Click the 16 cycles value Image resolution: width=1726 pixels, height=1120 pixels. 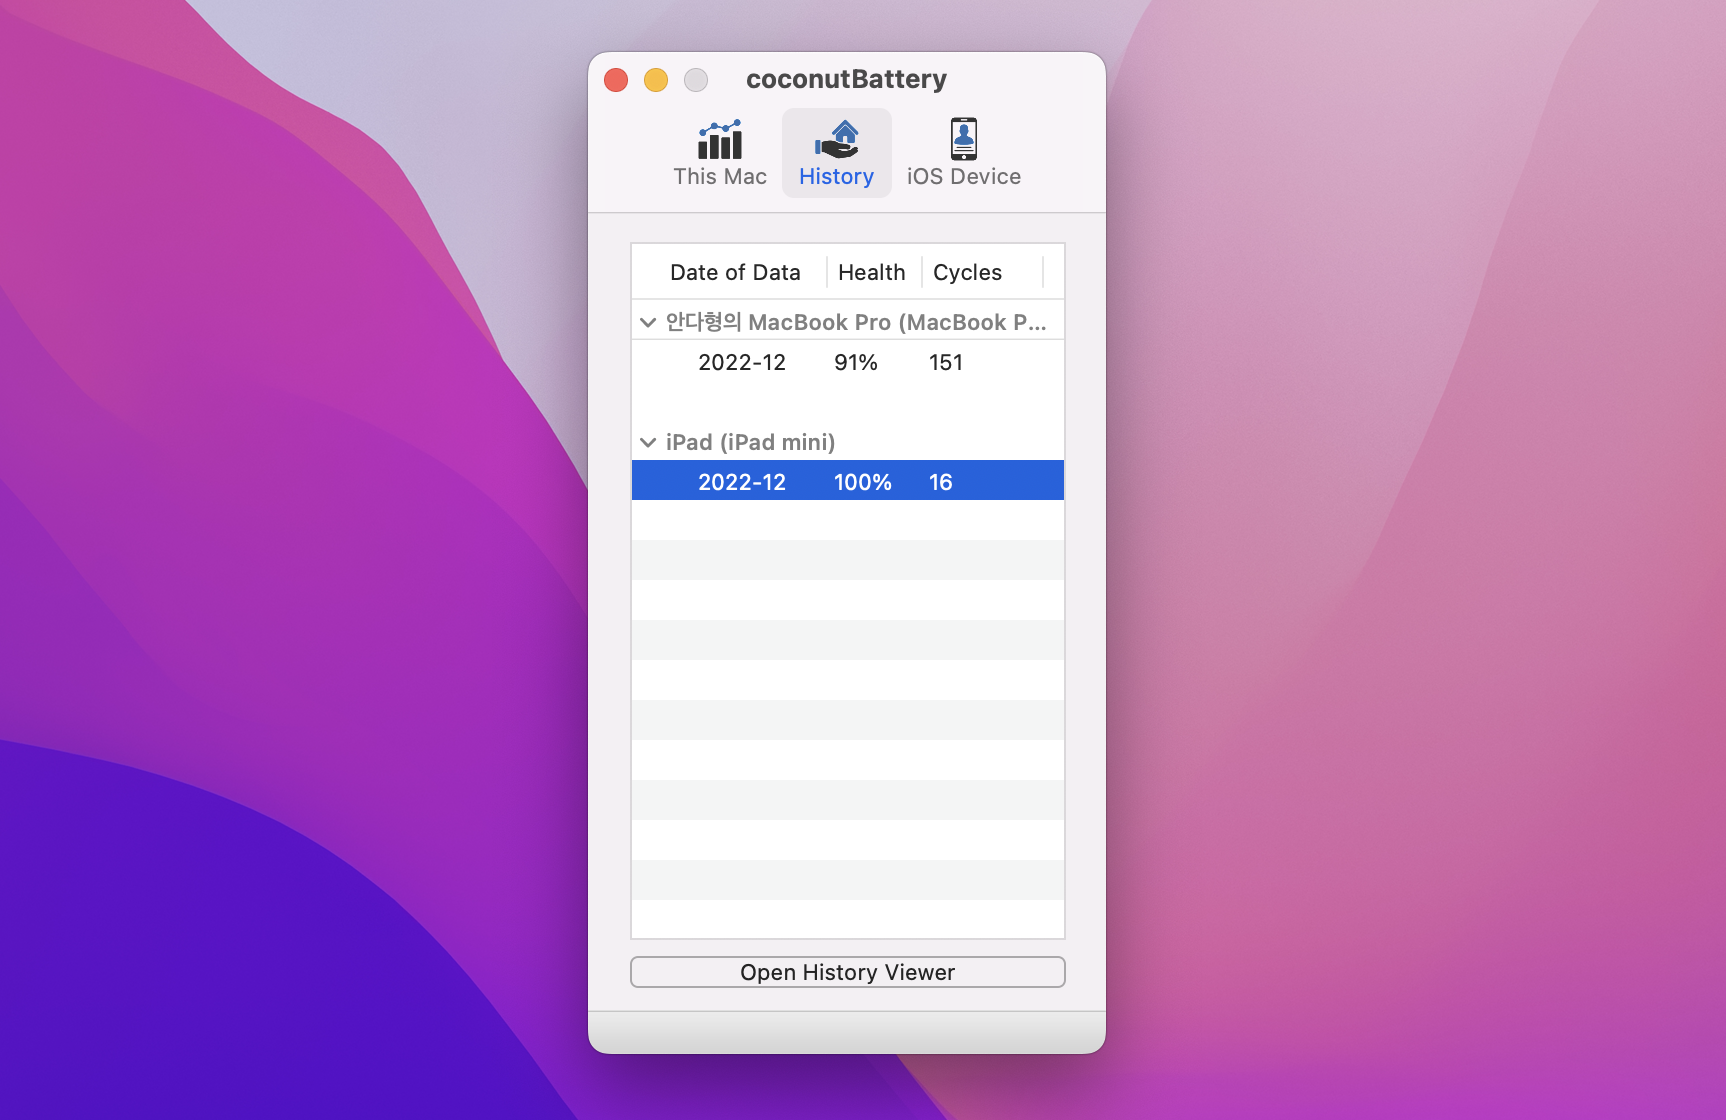coord(941,482)
